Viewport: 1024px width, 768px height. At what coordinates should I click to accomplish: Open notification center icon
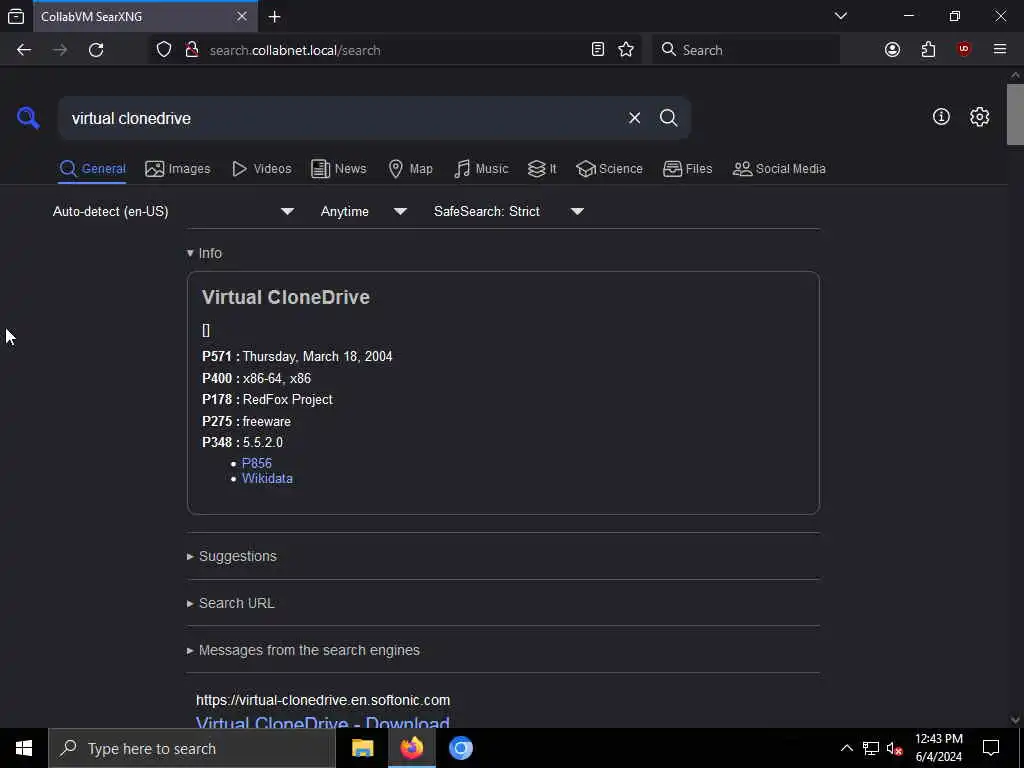991,748
